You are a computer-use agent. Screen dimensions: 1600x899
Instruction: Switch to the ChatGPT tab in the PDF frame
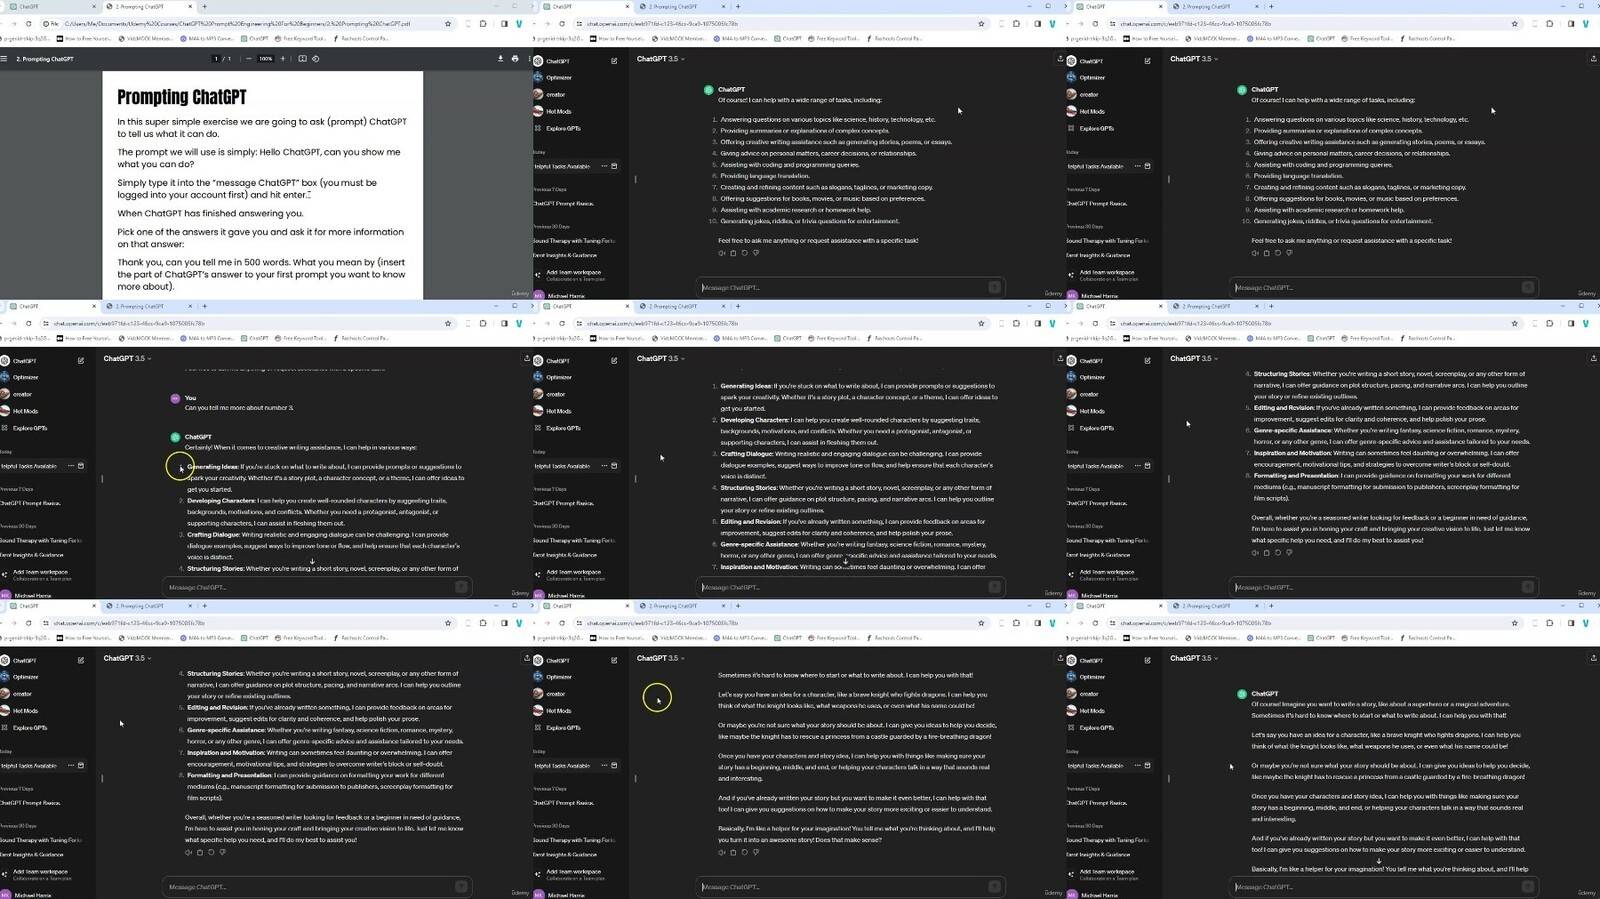click(x=50, y=7)
